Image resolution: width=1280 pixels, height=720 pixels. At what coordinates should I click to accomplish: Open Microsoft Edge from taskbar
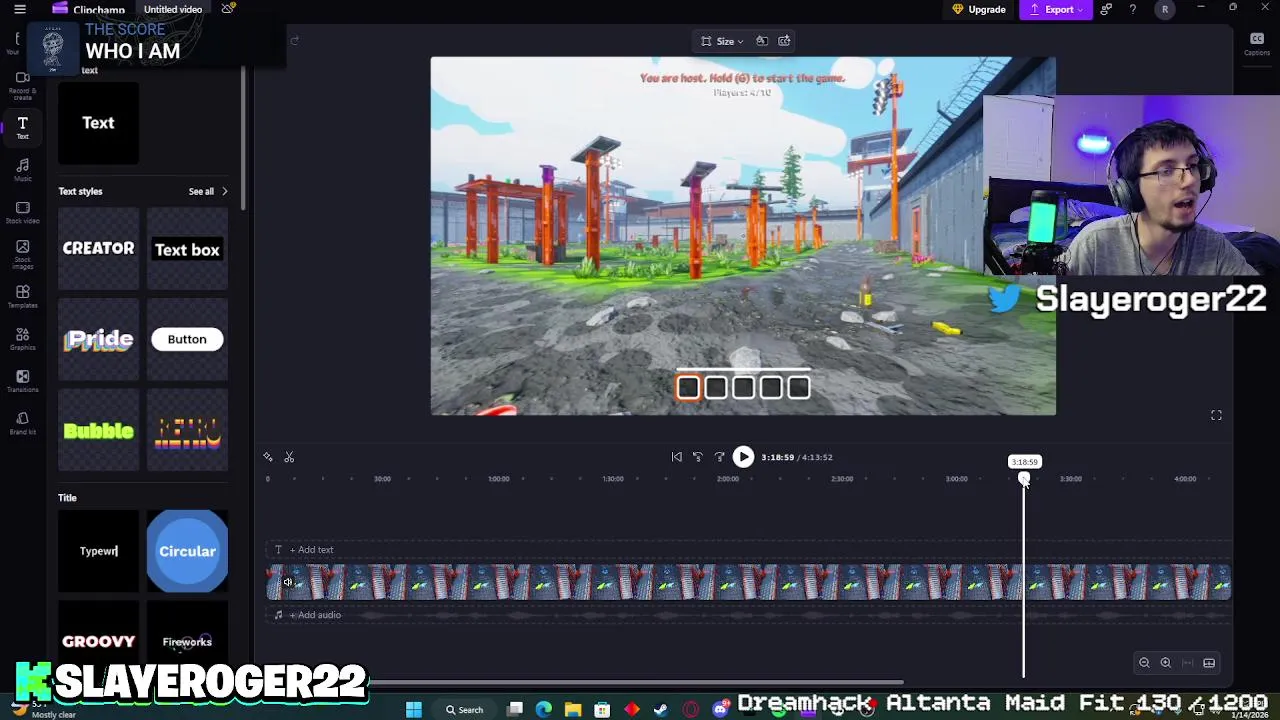[x=544, y=710]
